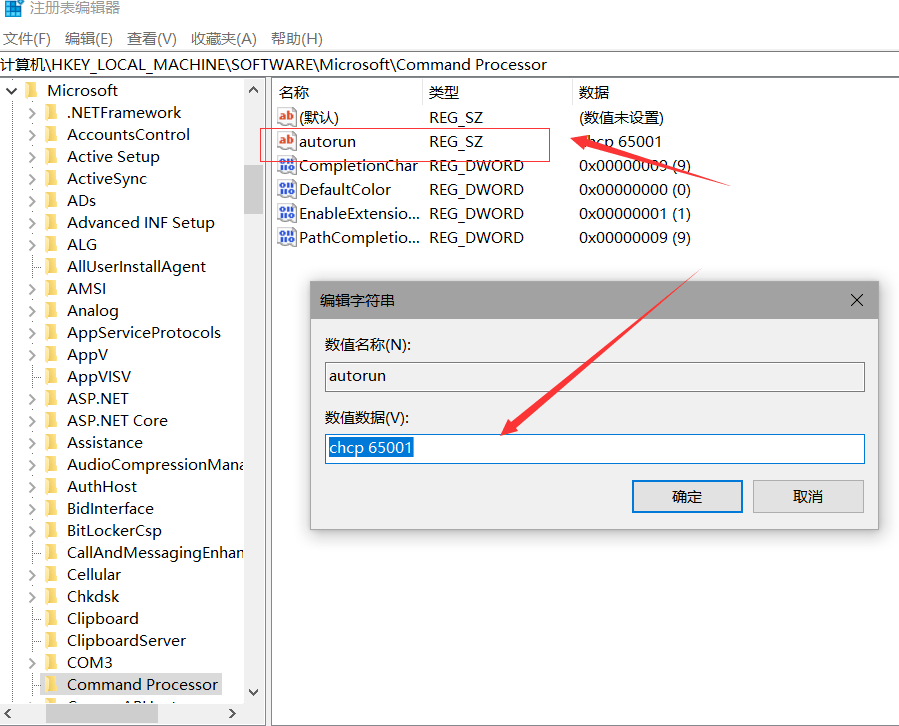
Task: Click the Chkdsk folder icon
Action: pyautogui.click(x=52, y=596)
